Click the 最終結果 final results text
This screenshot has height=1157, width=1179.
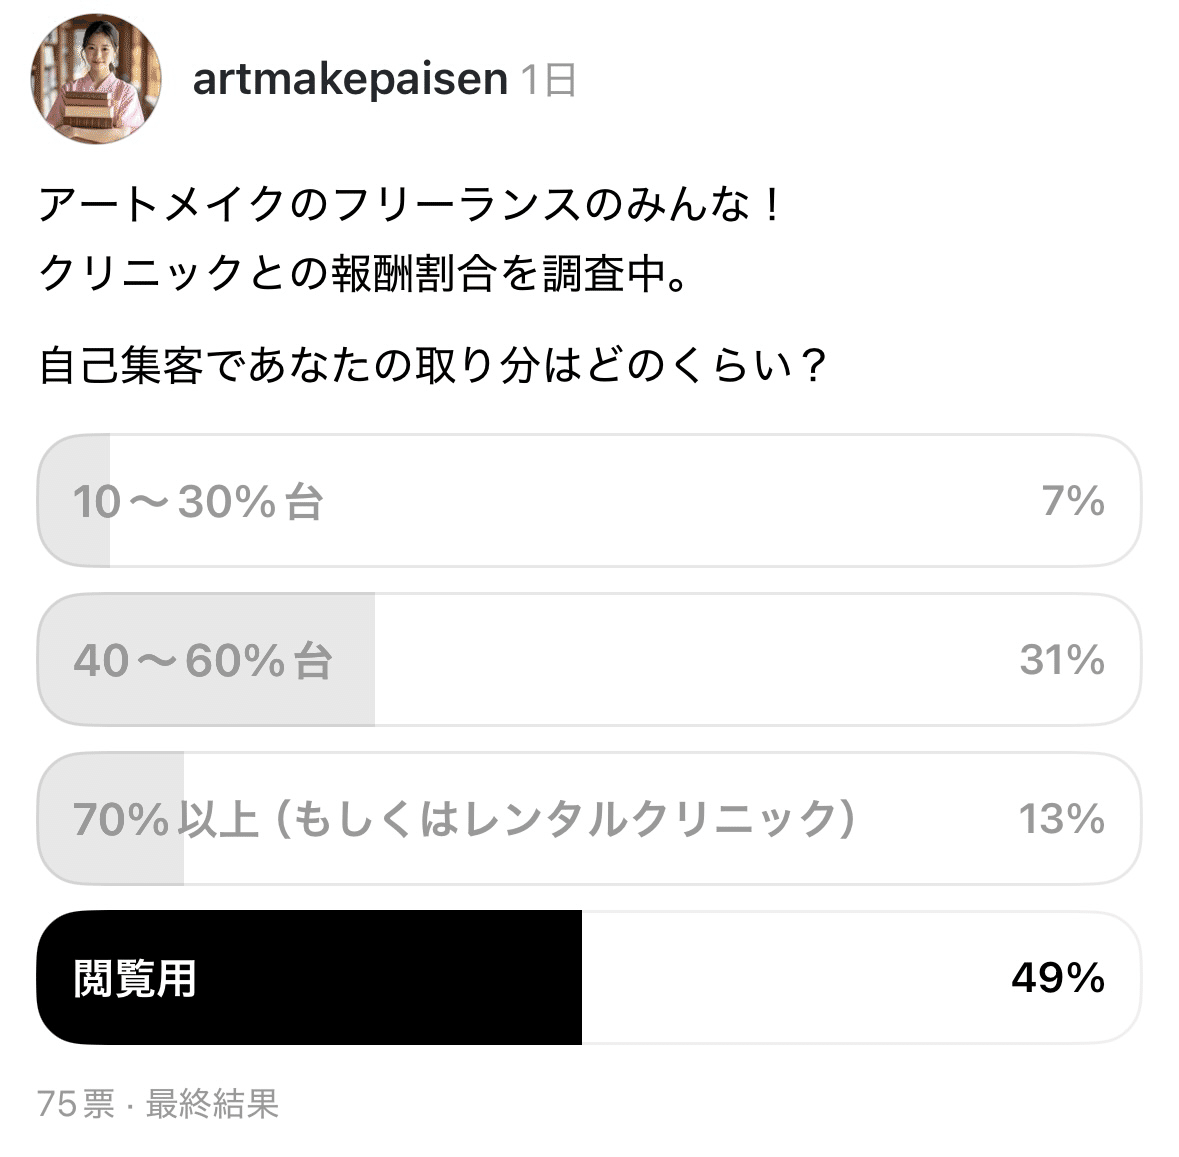click(x=212, y=1104)
